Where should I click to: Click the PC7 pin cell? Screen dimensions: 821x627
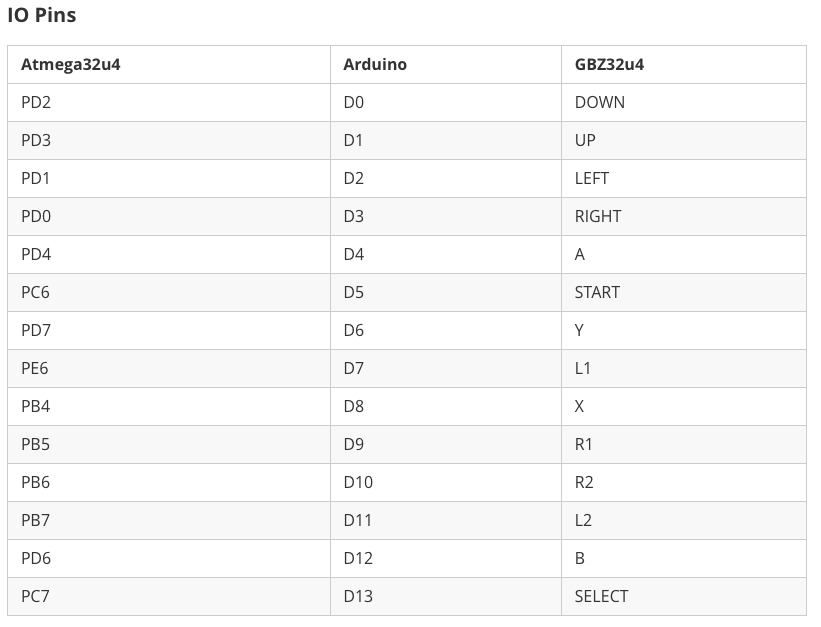[x=169, y=596]
